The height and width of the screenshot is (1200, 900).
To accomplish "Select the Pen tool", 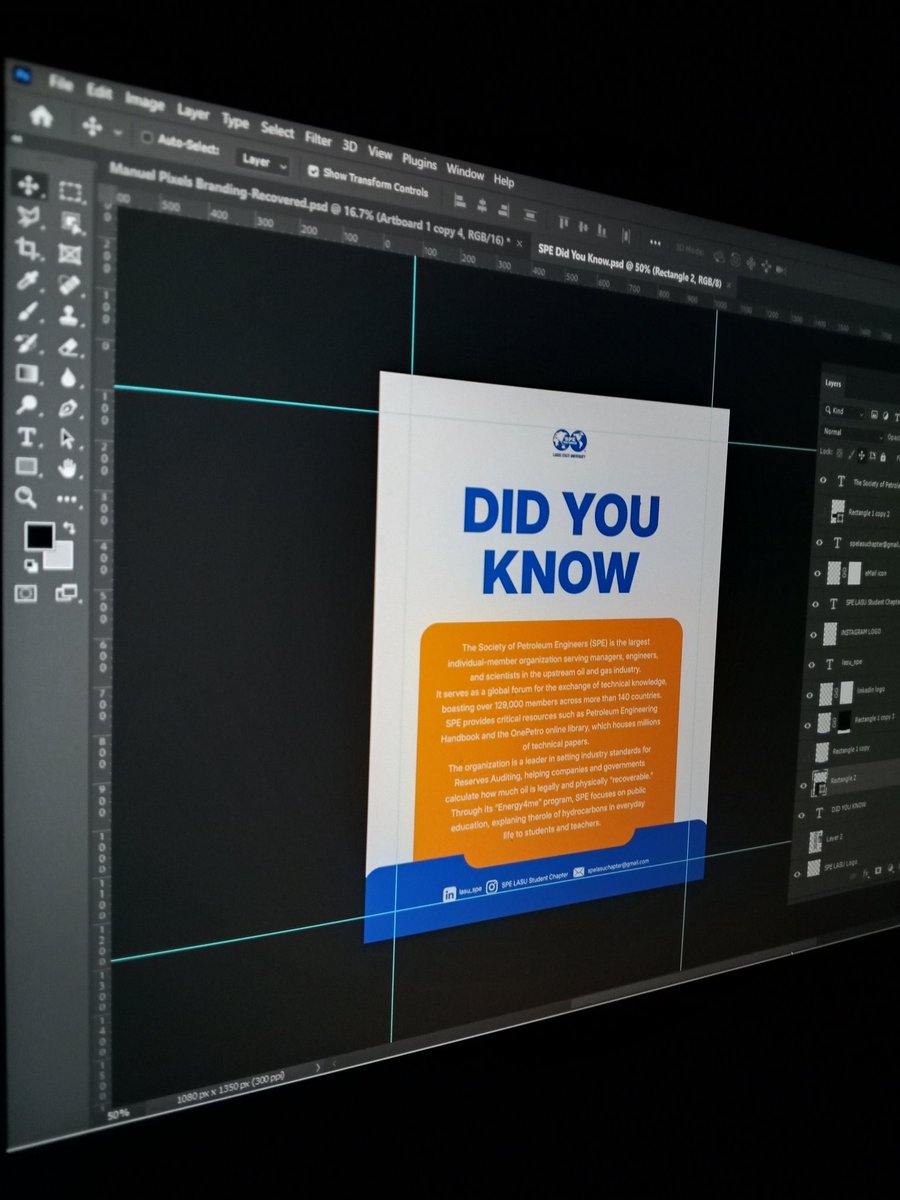I will [x=69, y=408].
